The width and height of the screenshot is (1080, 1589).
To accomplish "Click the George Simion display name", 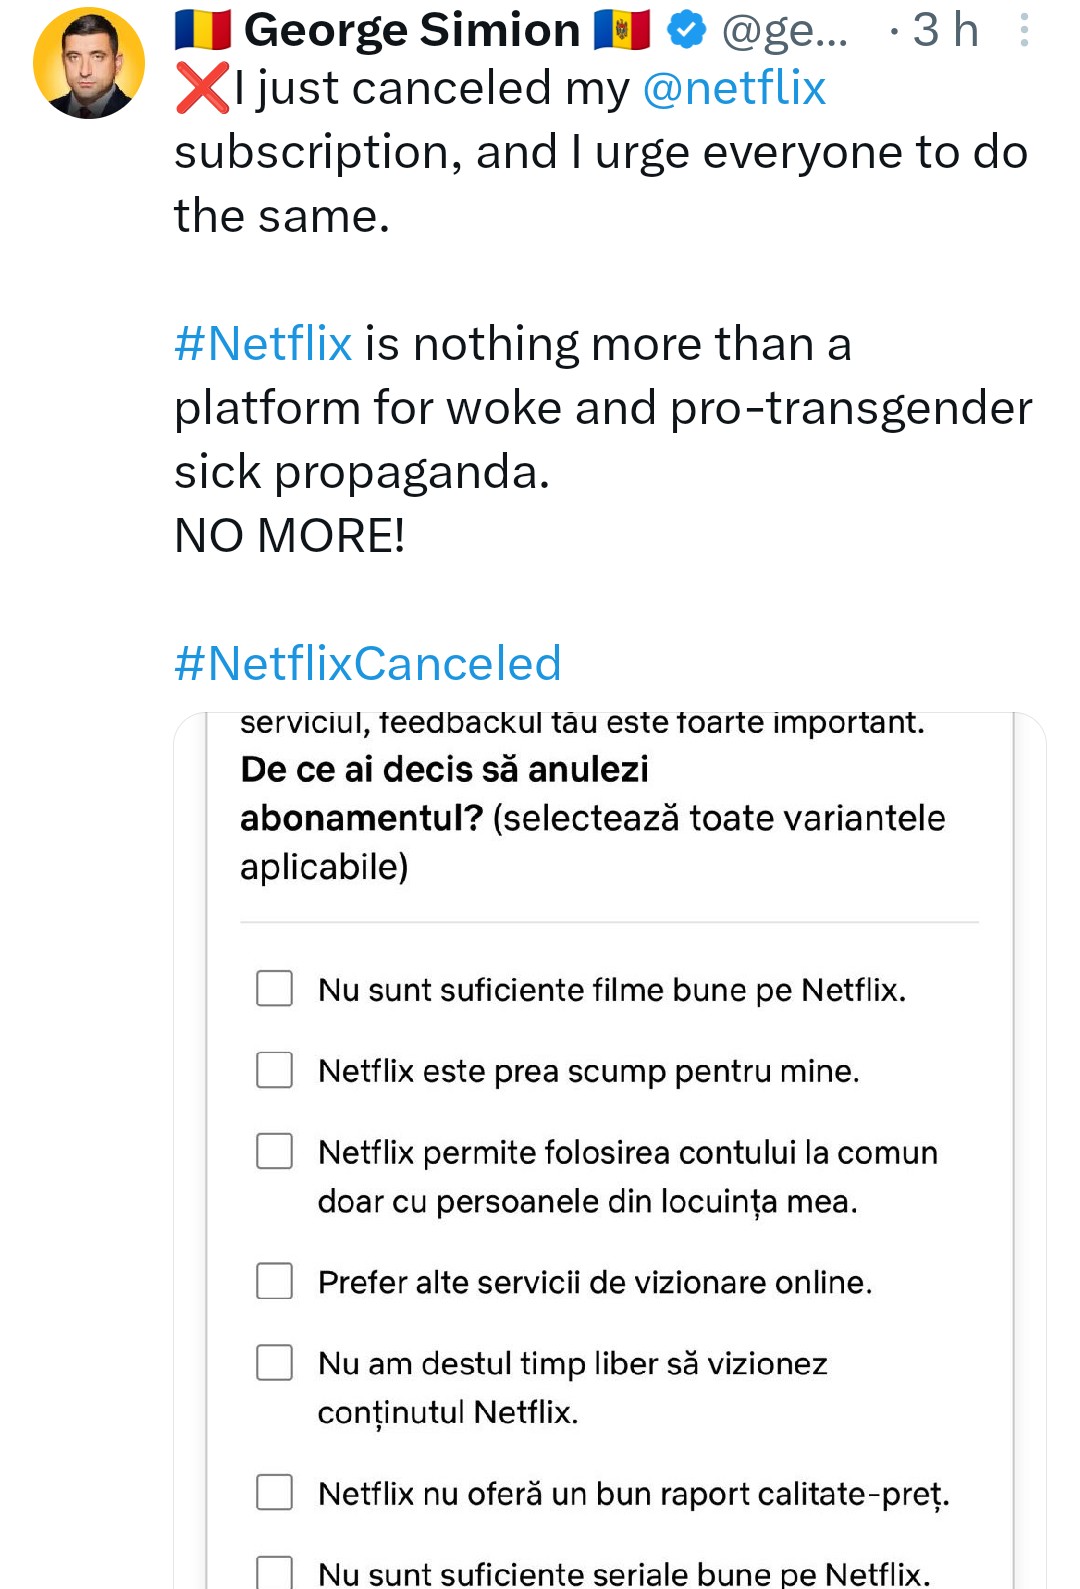I will tap(412, 30).
